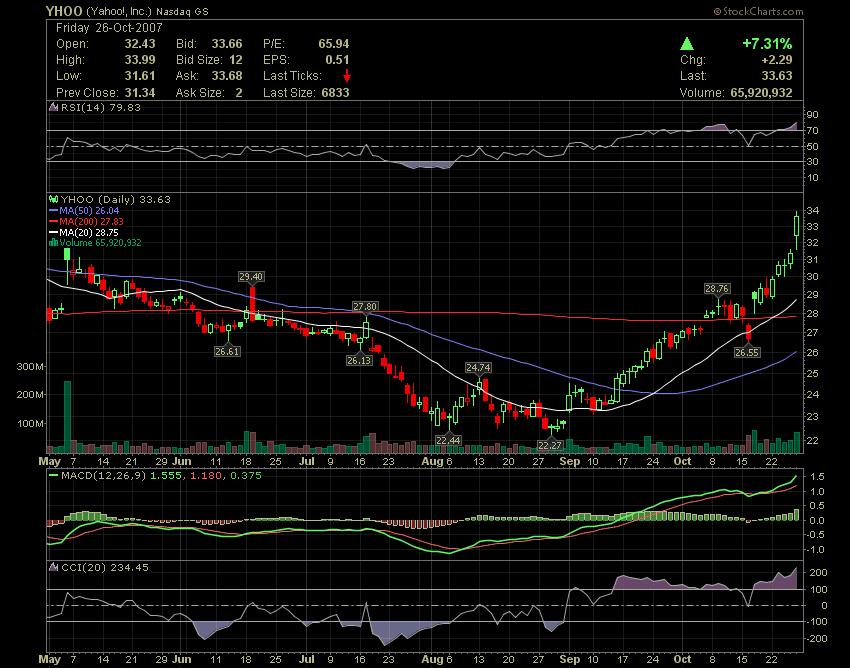Click the green MACD legend line marker
Viewport: 850px width, 668px height.
coord(53,475)
